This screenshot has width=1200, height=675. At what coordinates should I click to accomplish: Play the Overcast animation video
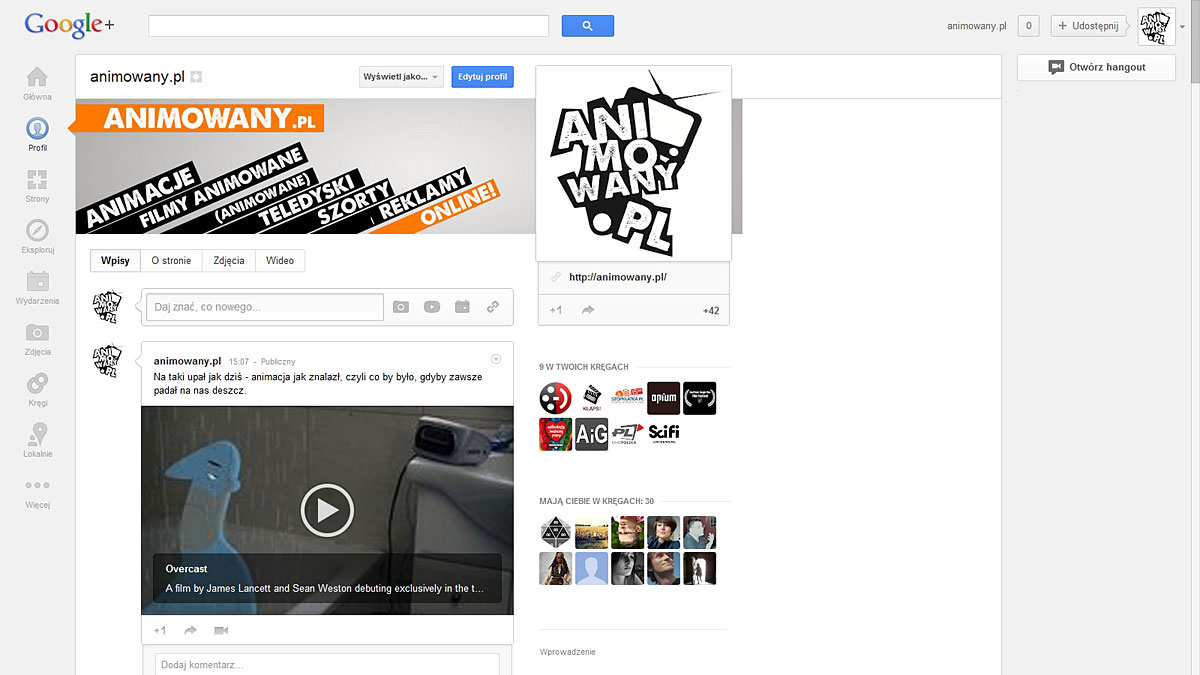coord(327,510)
